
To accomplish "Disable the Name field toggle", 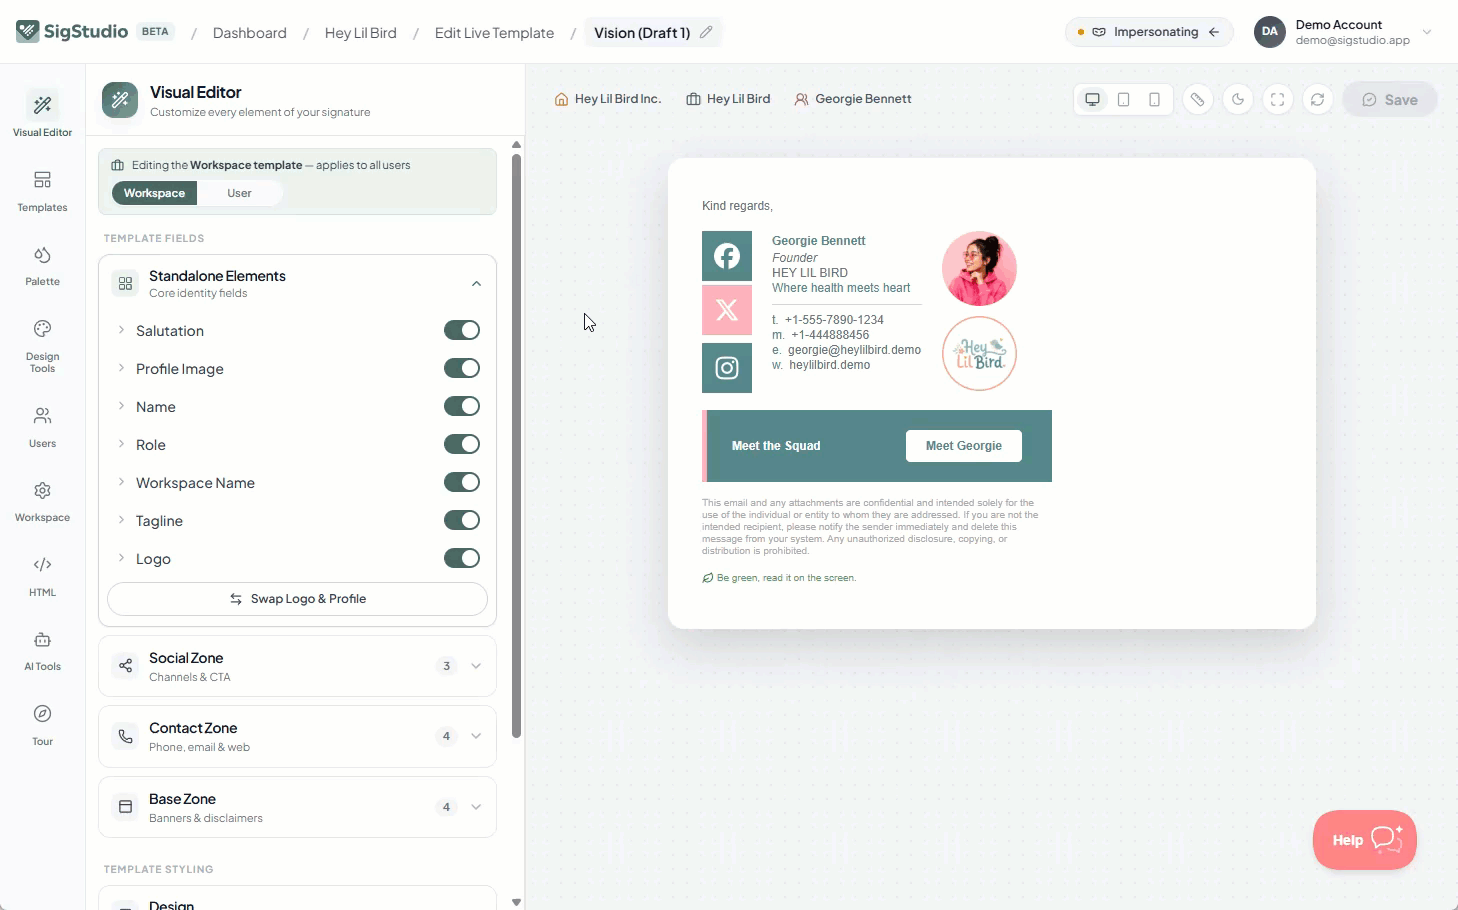I will click(x=462, y=406).
